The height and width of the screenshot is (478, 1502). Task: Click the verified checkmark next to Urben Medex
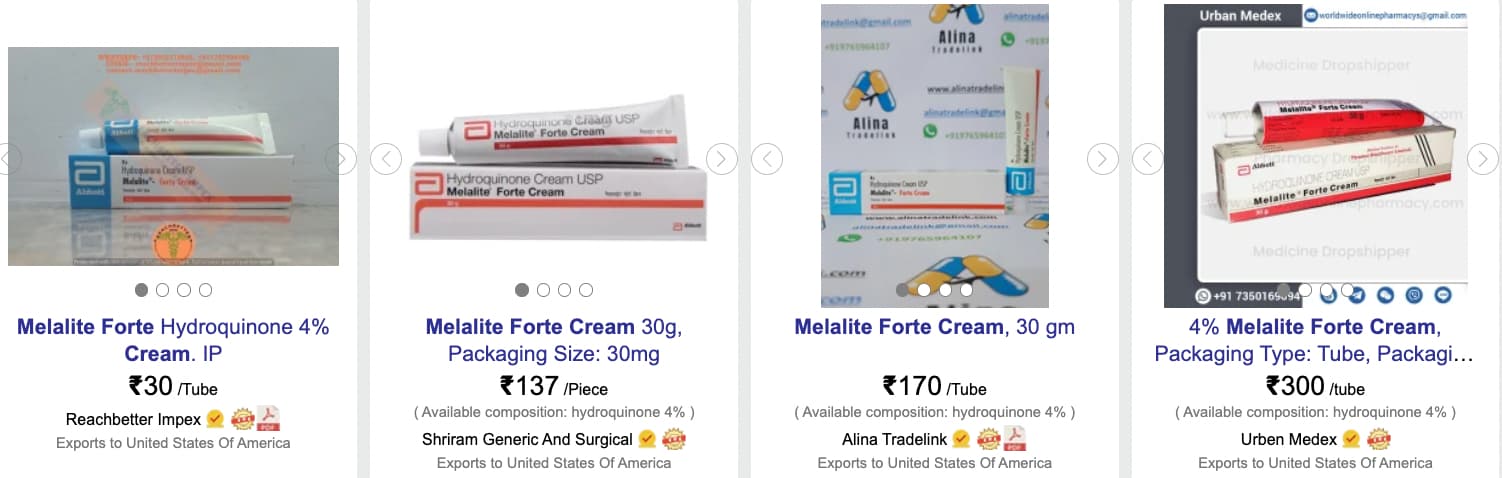1351,439
